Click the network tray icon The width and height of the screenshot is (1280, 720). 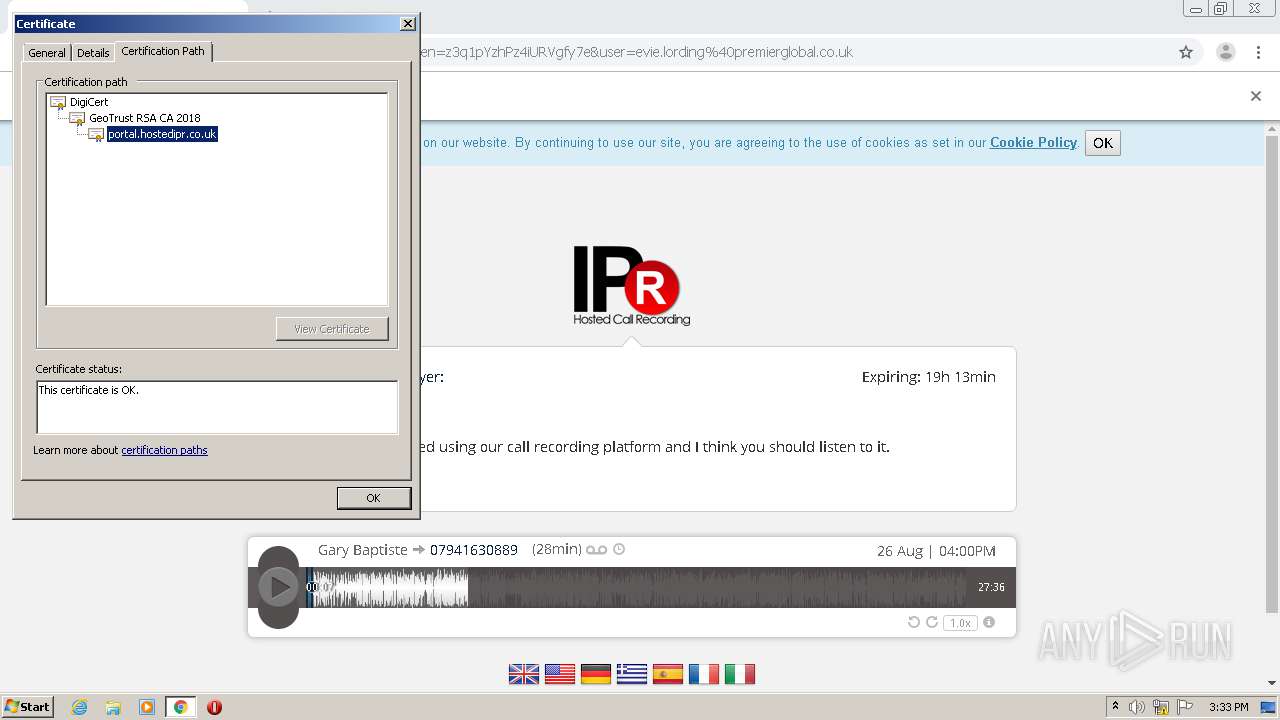click(1161, 707)
